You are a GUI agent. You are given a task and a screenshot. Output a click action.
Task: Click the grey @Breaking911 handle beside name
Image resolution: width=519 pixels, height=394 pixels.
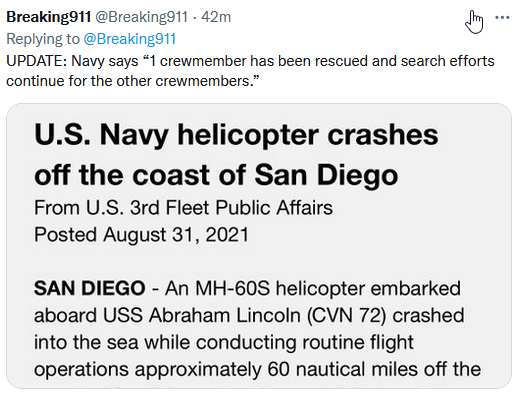142,17
